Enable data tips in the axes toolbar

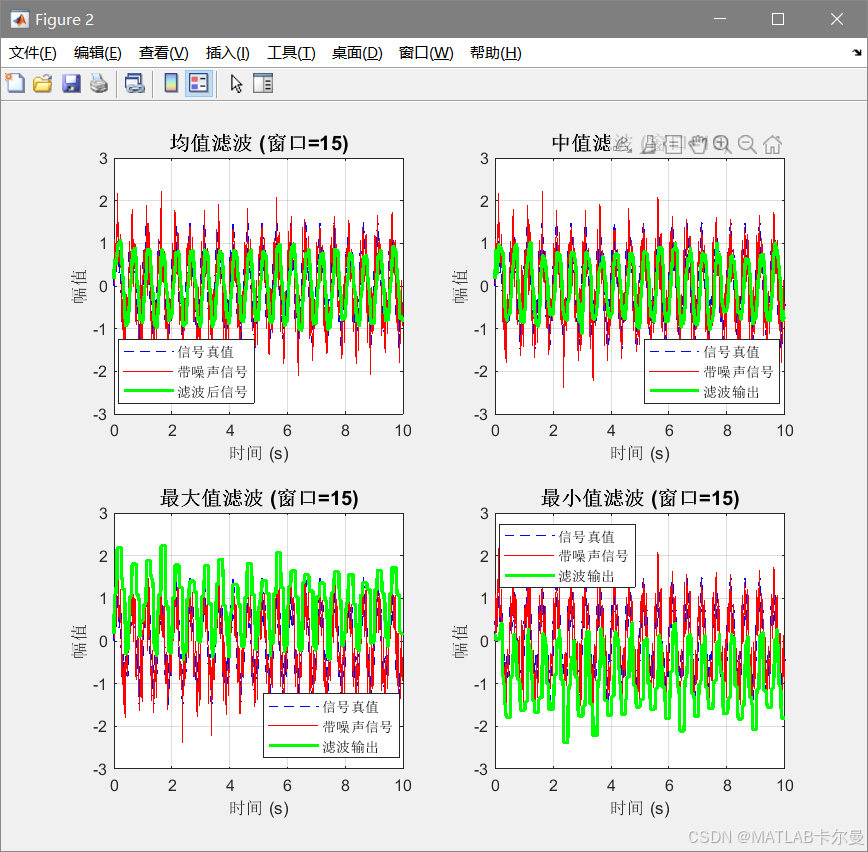tap(673, 144)
